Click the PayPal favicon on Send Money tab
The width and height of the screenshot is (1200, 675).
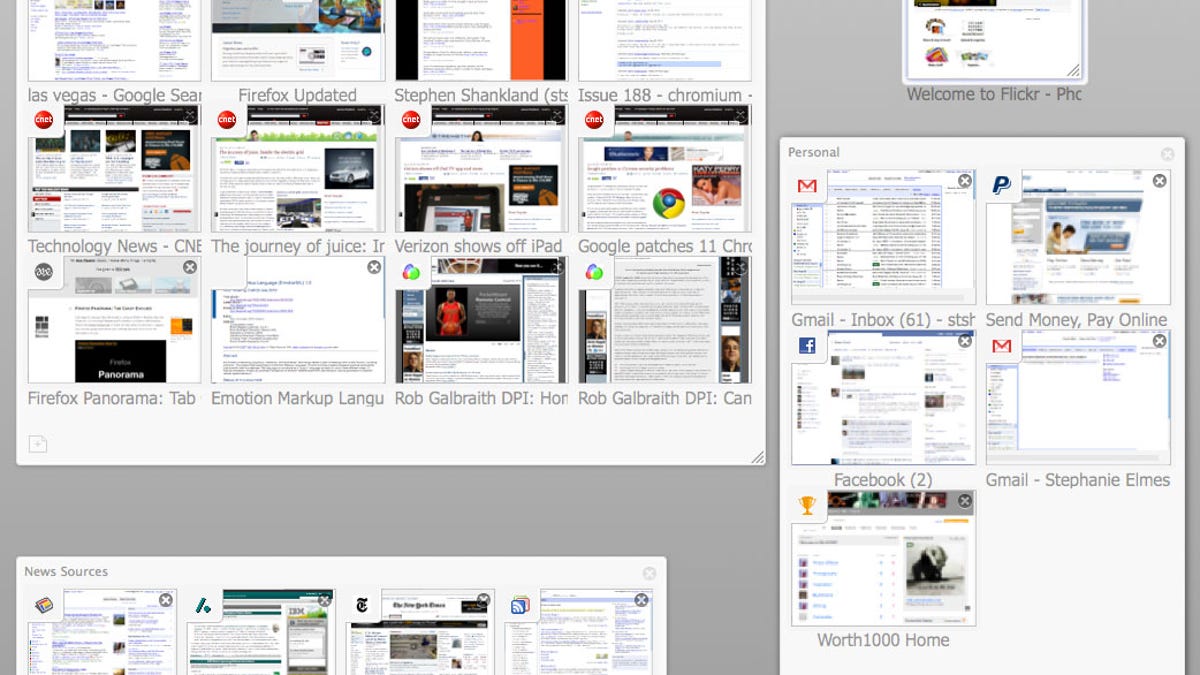1004,186
